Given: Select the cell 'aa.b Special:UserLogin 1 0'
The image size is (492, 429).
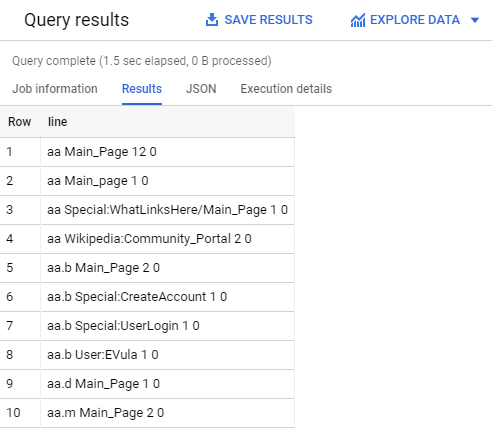Looking at the screenshot, I should 167,326.
